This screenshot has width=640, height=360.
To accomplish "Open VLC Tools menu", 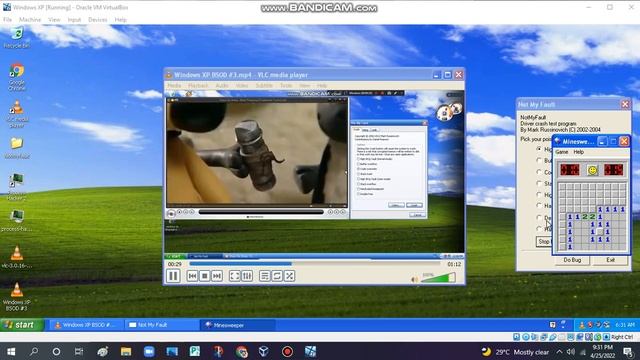I will click(x=286, y=86).
